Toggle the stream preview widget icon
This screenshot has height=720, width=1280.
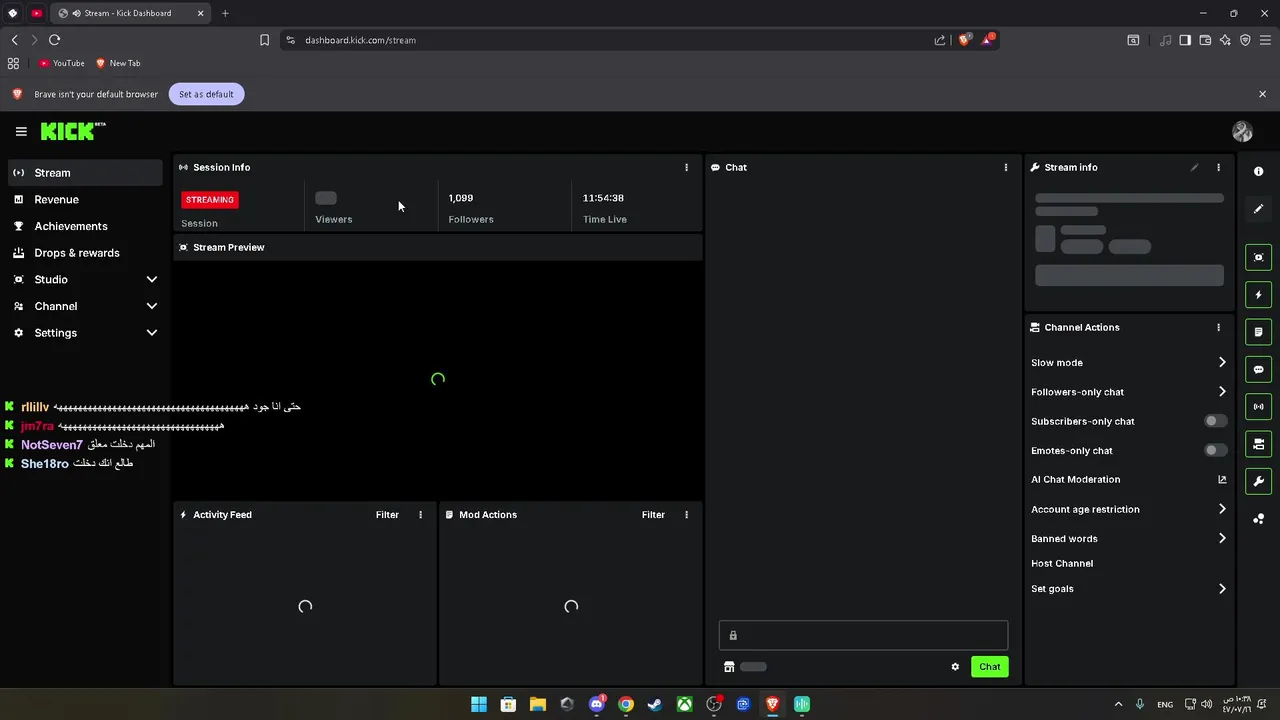coord(1258,257)
